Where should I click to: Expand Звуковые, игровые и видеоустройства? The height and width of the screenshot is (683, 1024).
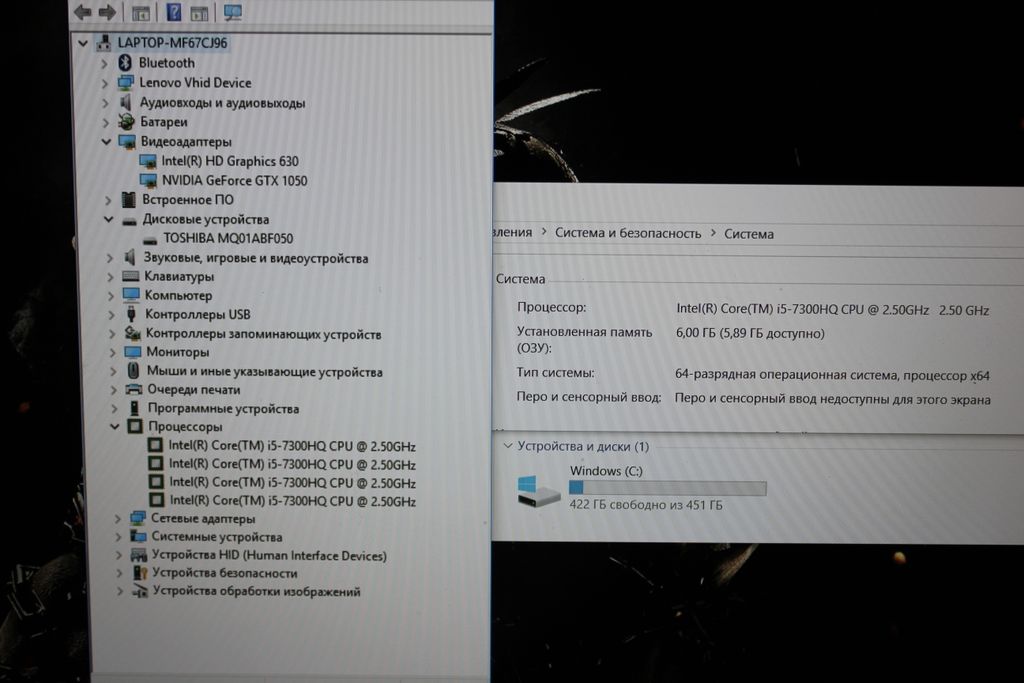coord(110,259)
